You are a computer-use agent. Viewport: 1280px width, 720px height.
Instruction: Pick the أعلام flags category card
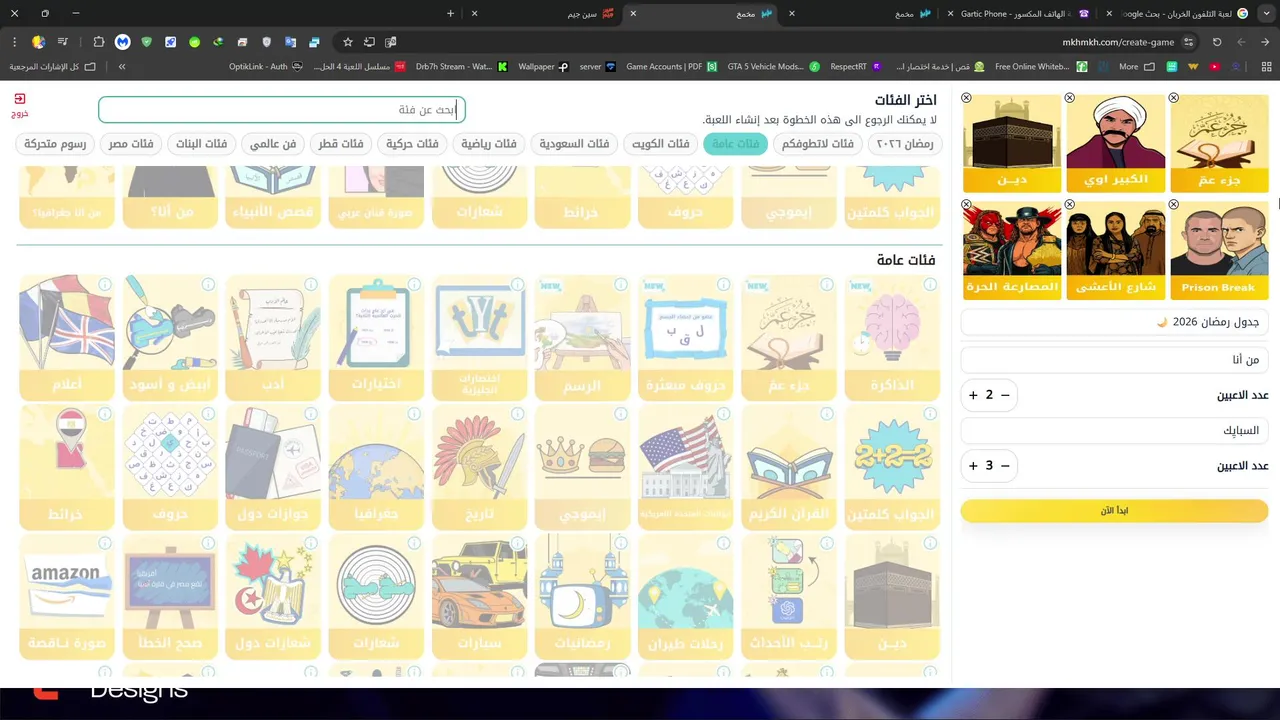(67, 338)
